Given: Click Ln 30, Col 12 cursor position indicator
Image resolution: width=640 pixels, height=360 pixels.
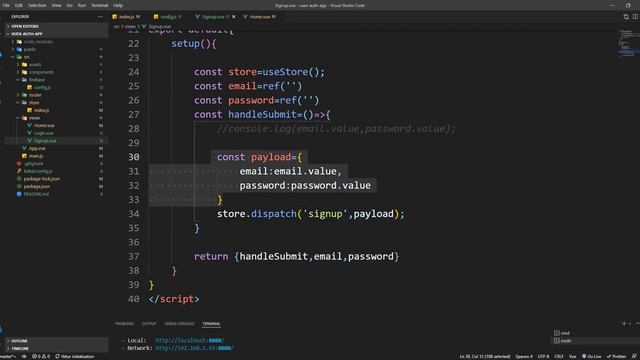Looking at the screenshot, I should 484,356.
